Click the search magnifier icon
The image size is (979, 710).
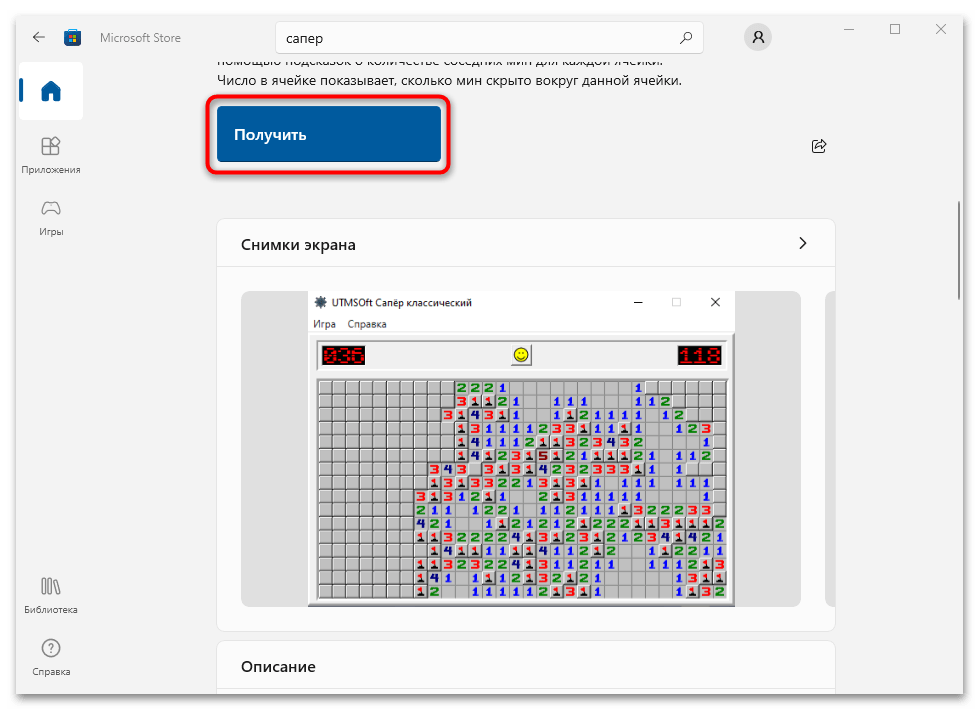click(x=686, y=38)
